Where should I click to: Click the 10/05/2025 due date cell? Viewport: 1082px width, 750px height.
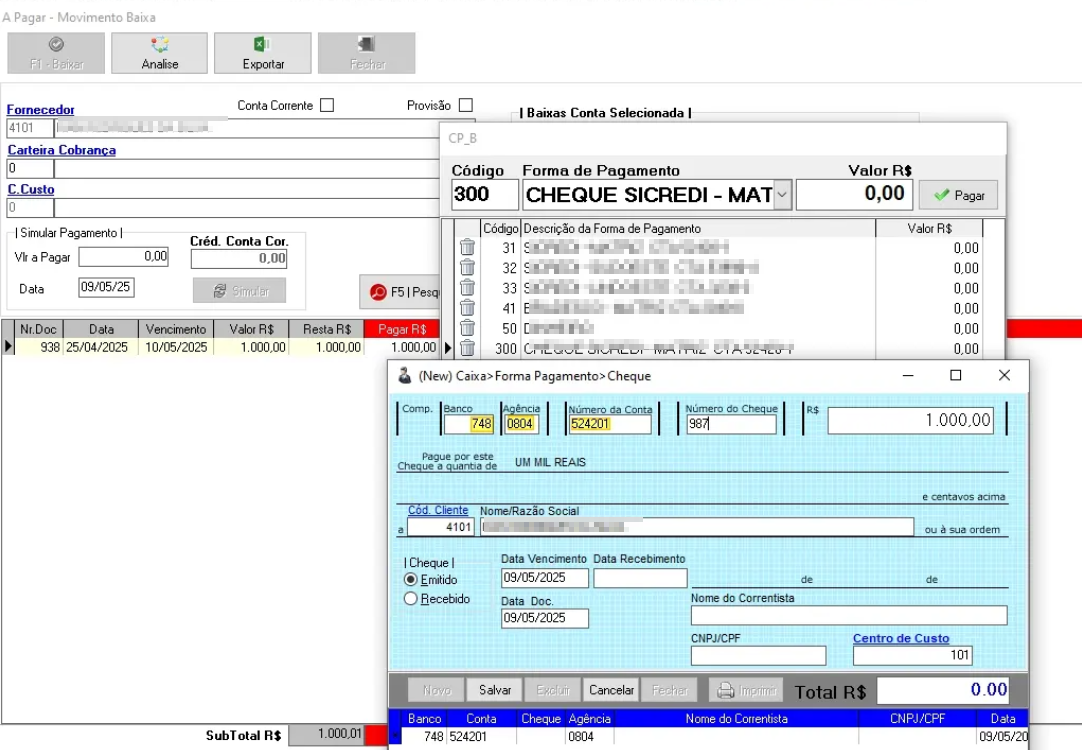click(176, 347)
